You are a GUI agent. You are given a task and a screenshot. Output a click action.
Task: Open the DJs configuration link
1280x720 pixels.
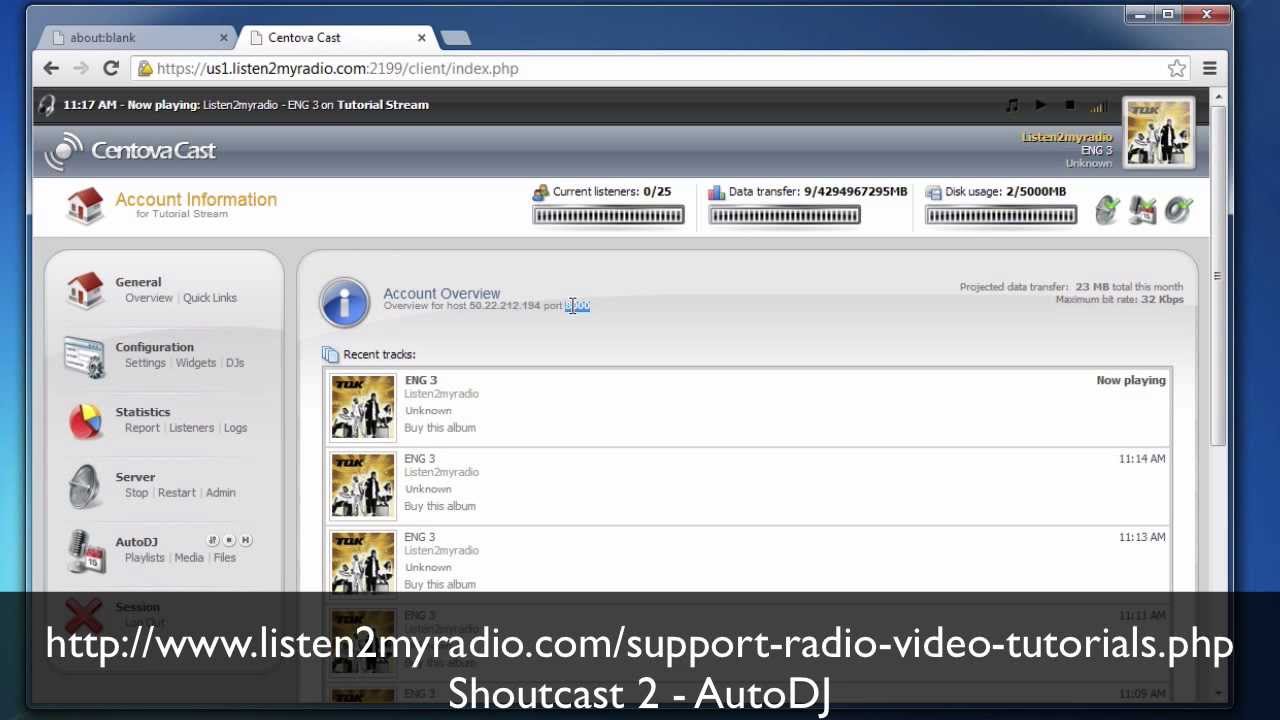pos(235,363)
